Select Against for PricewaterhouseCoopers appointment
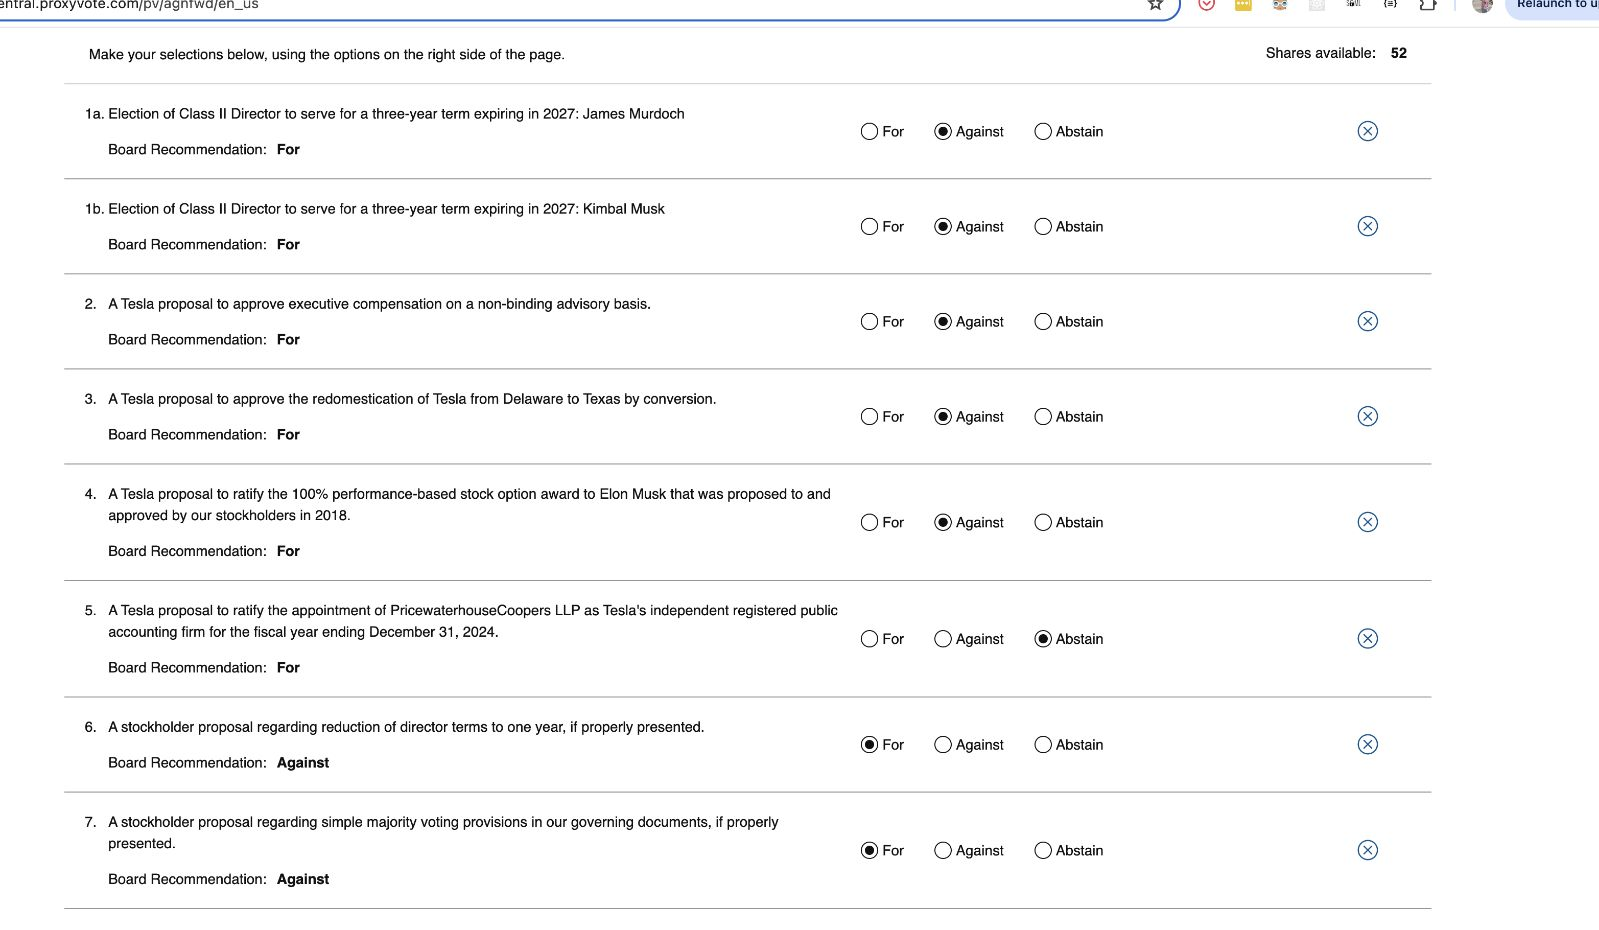 (942, 639)
